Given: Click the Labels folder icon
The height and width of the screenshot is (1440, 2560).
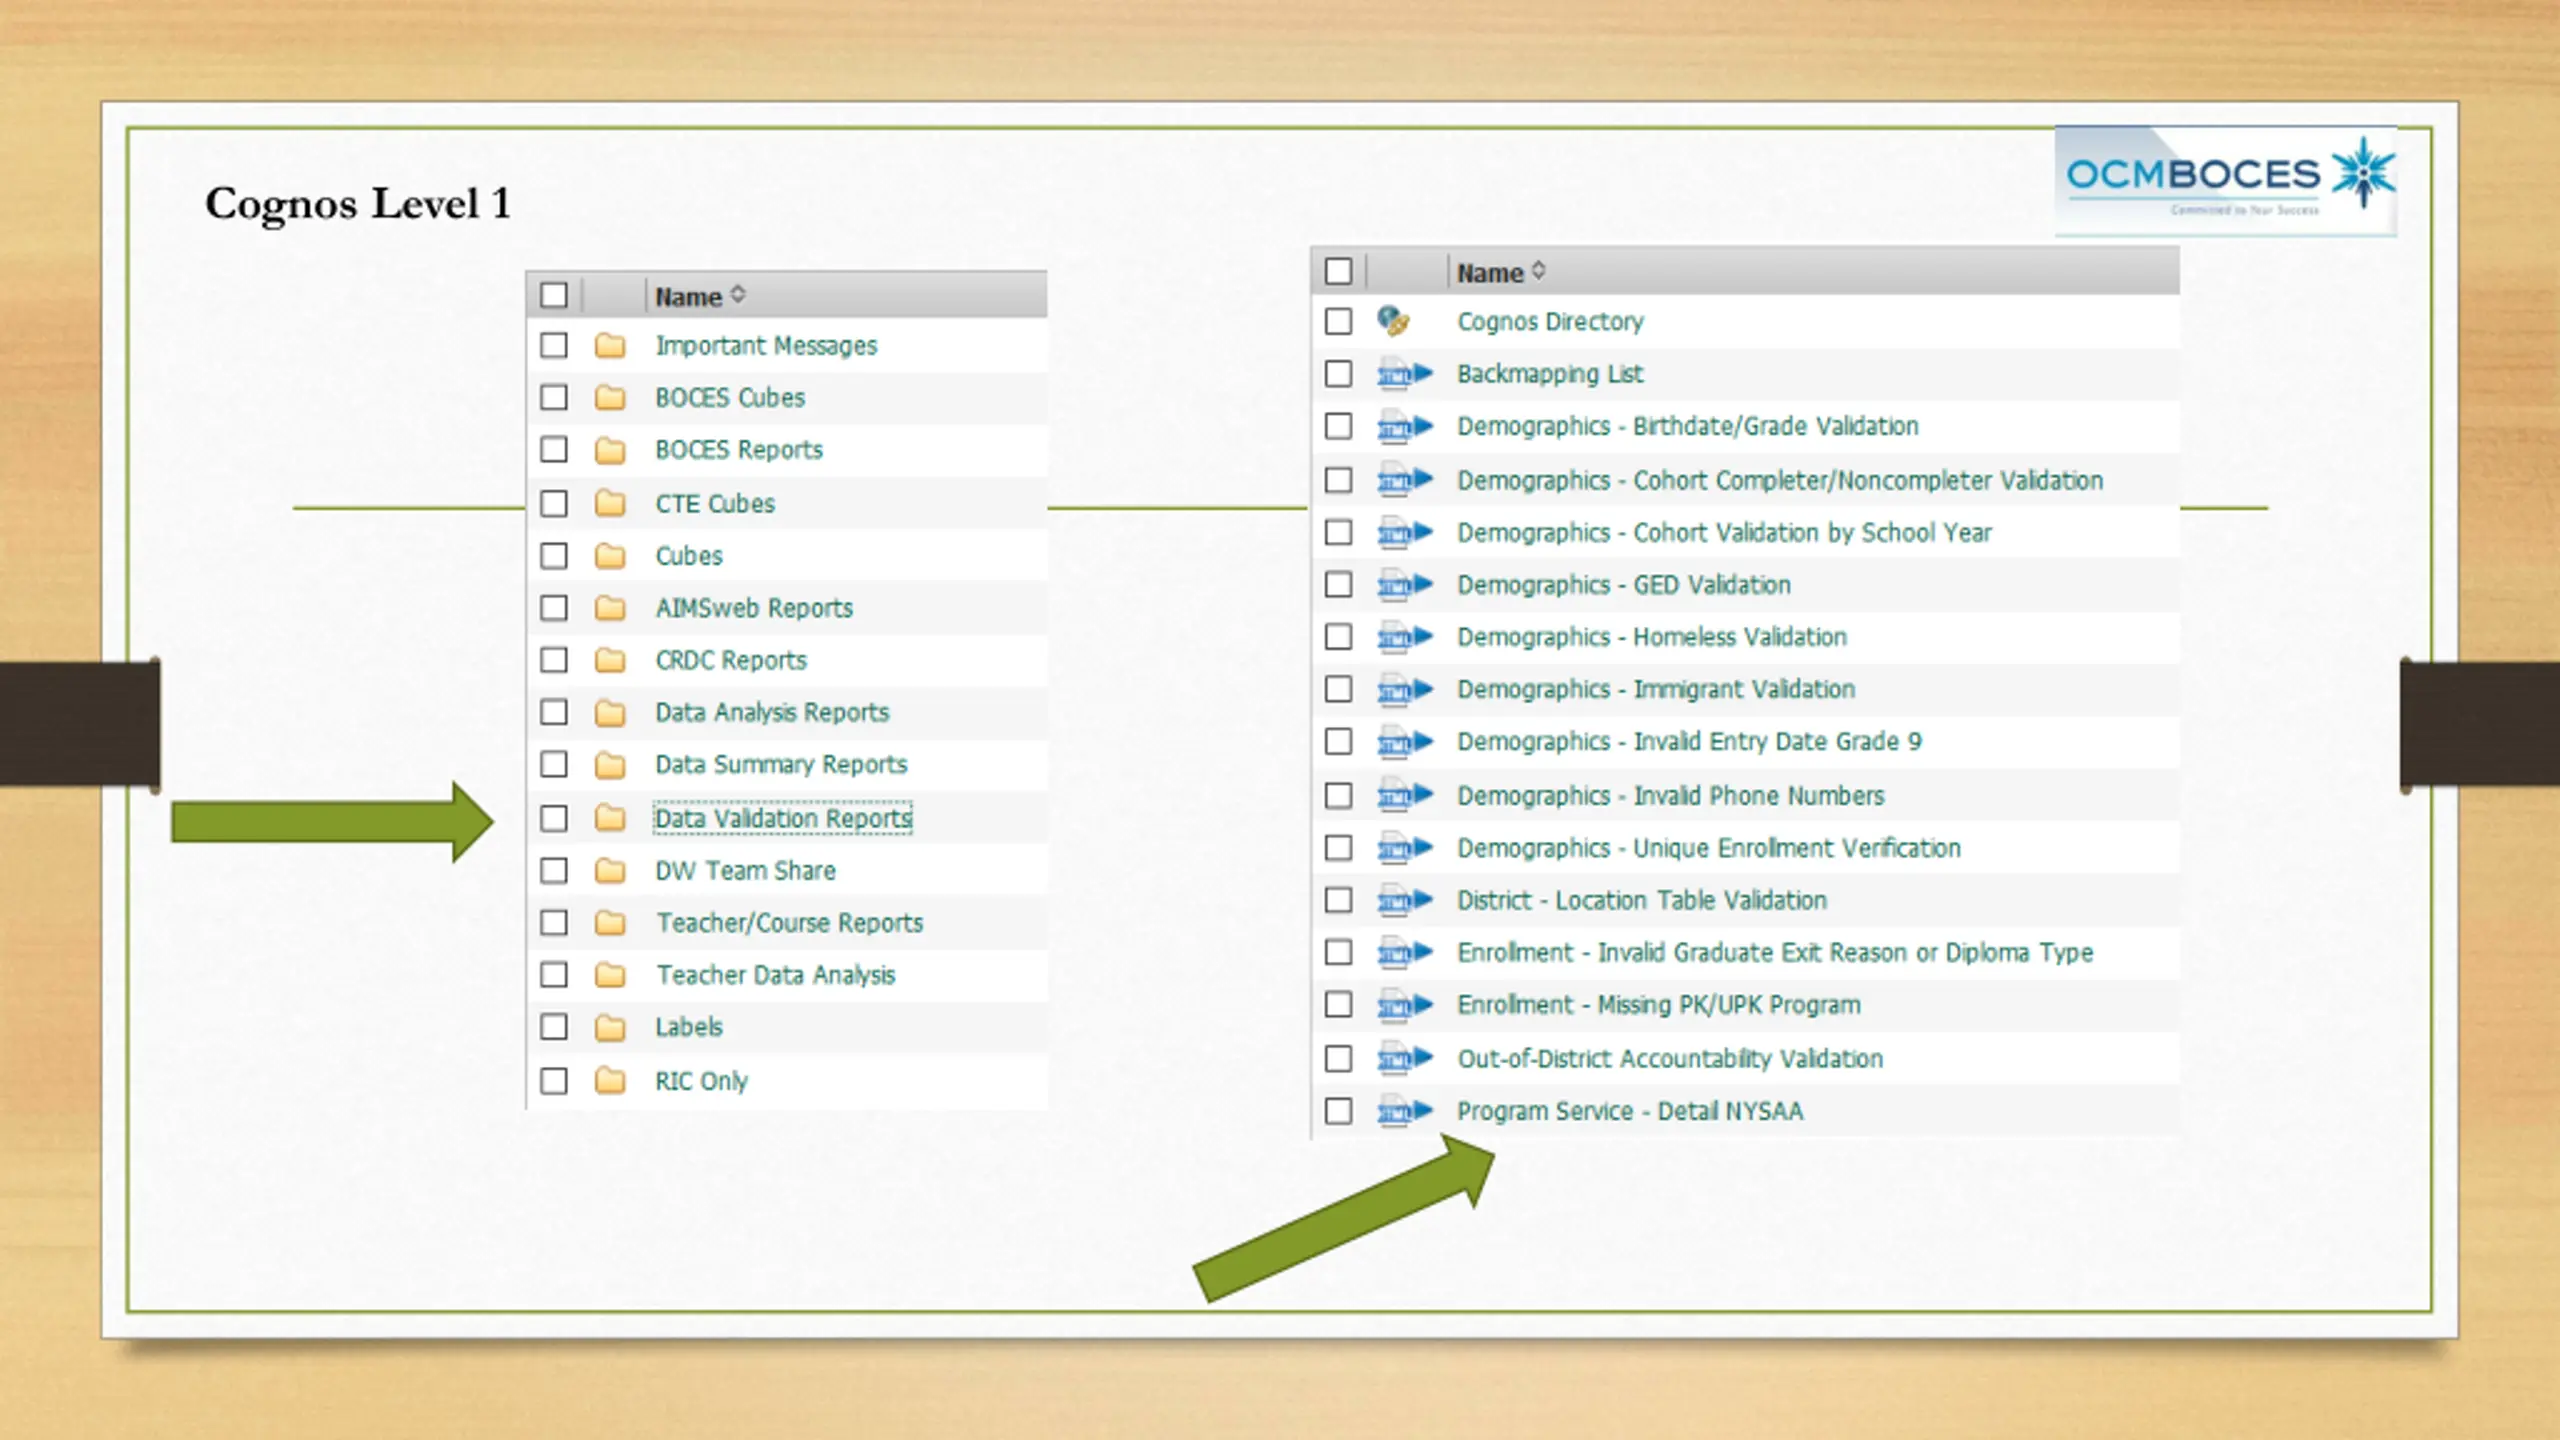Looking at the screenshot, I should pos(610,1027).
